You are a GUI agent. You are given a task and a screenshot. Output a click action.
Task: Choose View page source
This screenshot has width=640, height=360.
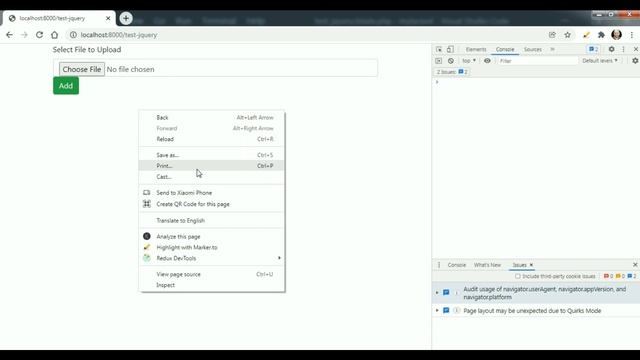pos(212,274)
